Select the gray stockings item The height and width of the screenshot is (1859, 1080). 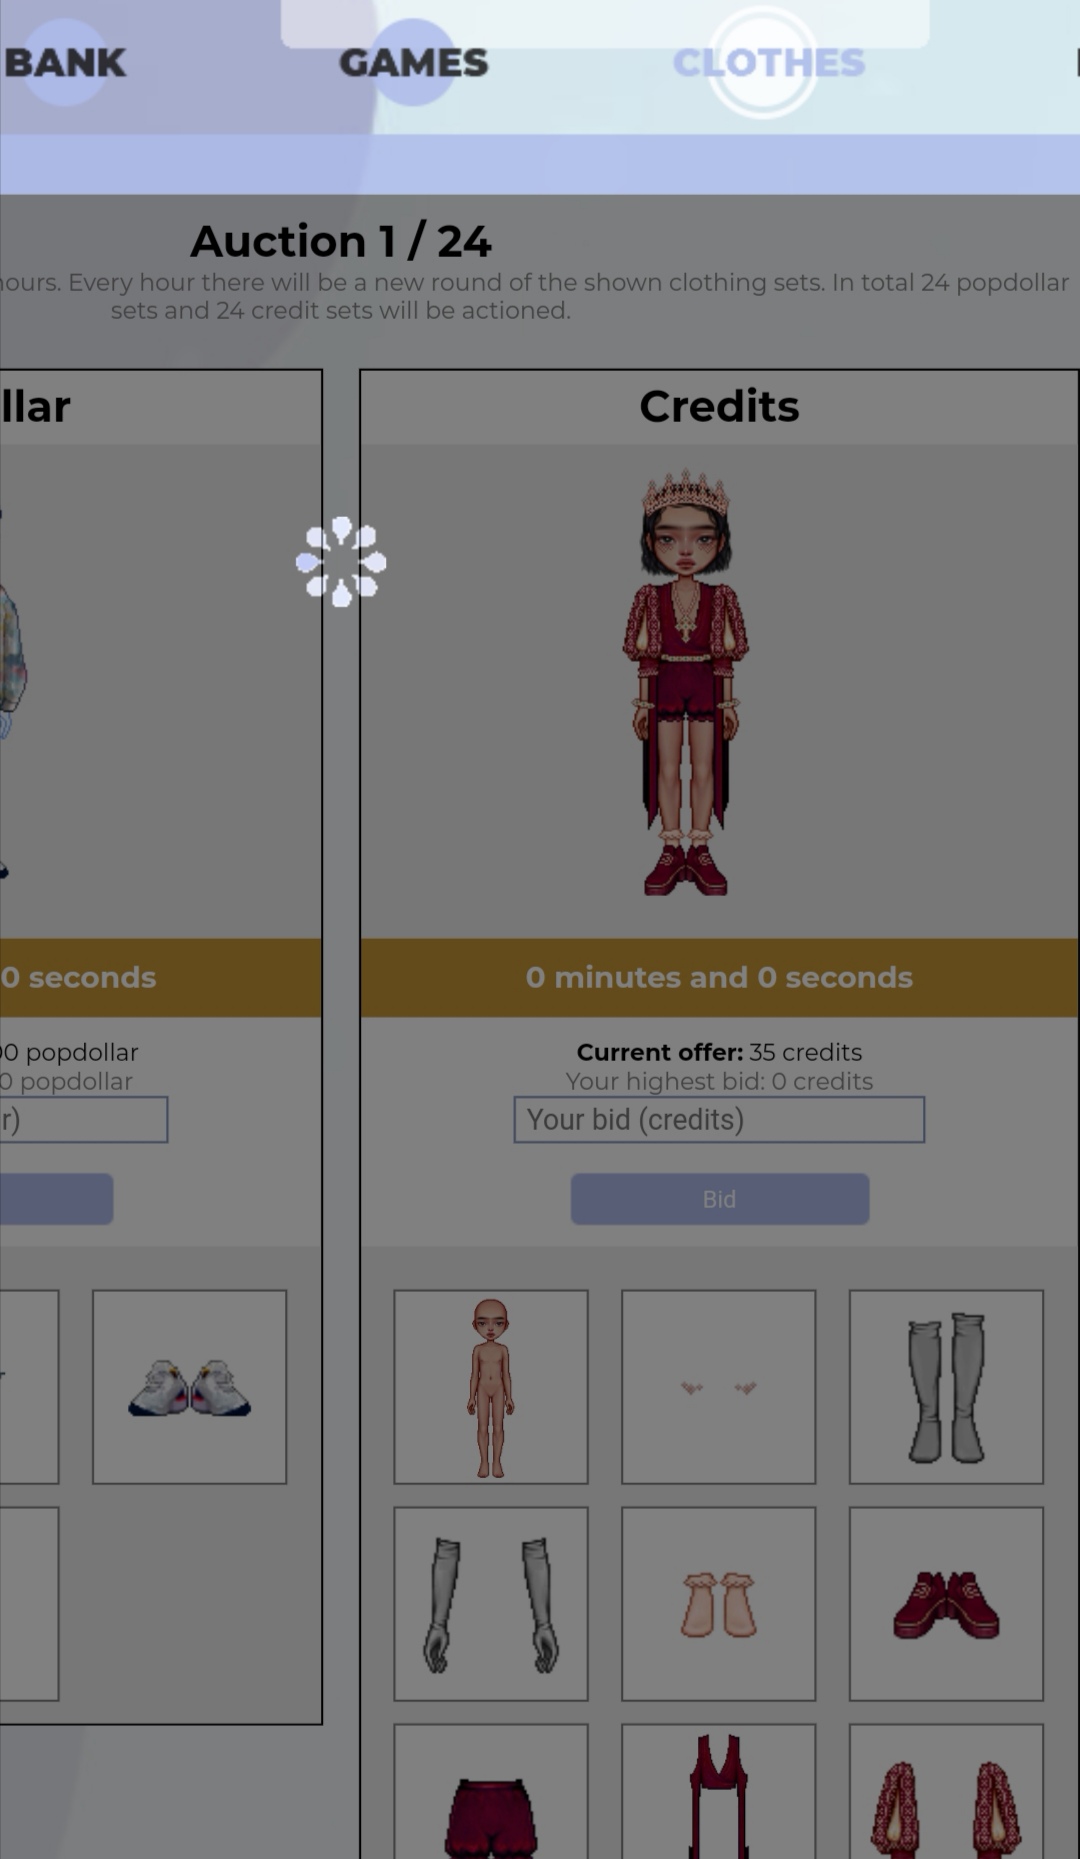click(946, 1387)
